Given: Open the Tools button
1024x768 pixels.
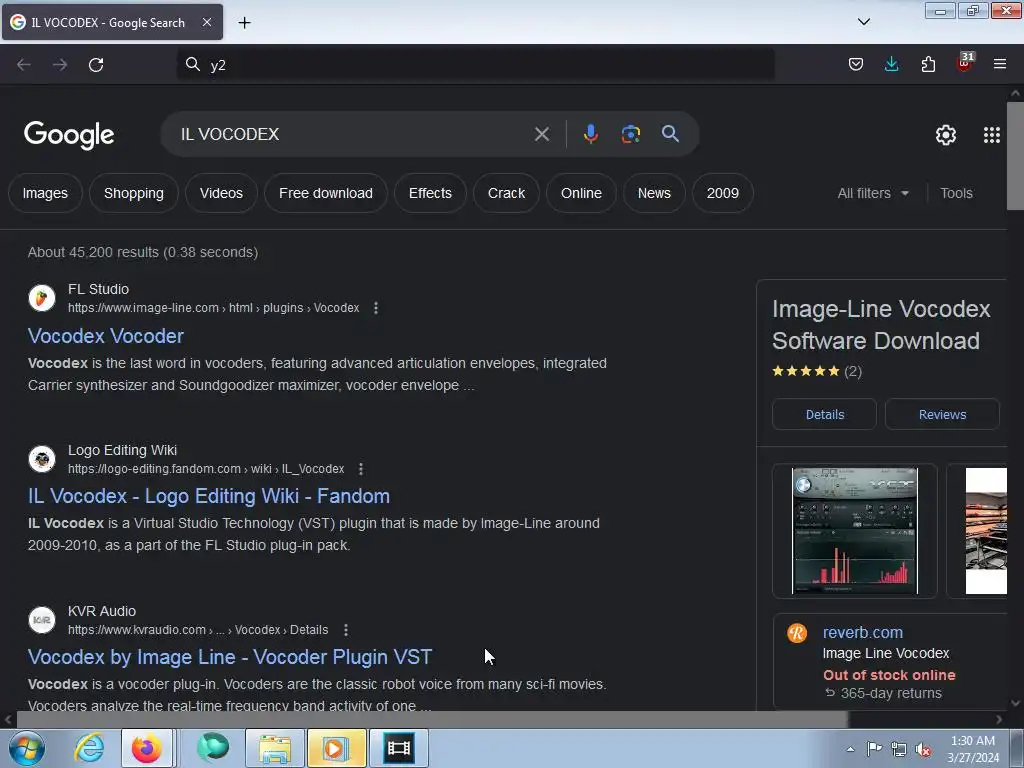Looking at the screenshot, I should (956, 193).
